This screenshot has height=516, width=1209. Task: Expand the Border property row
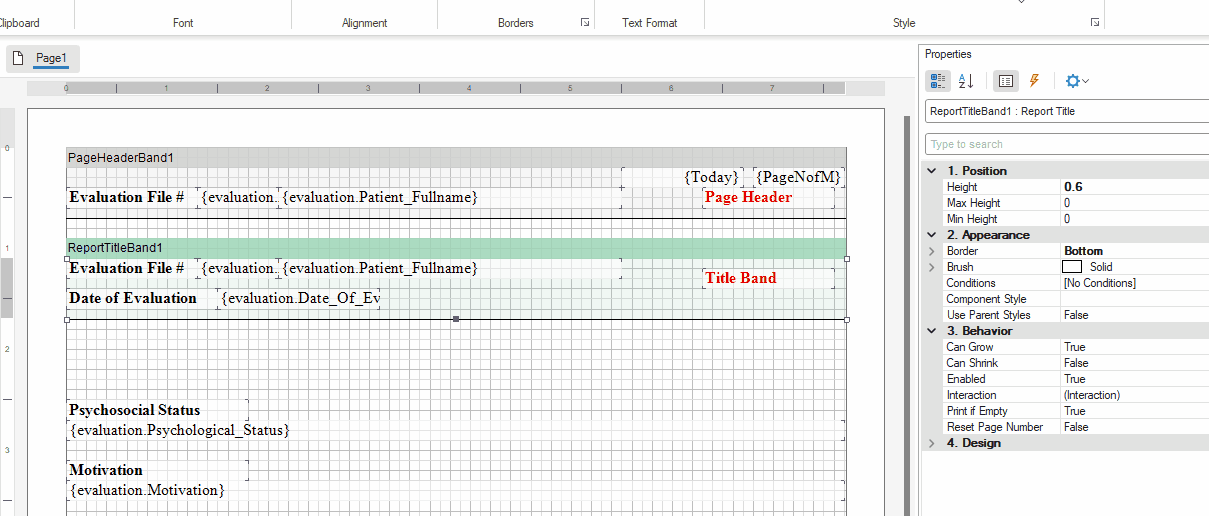click(x=934, y=251)
